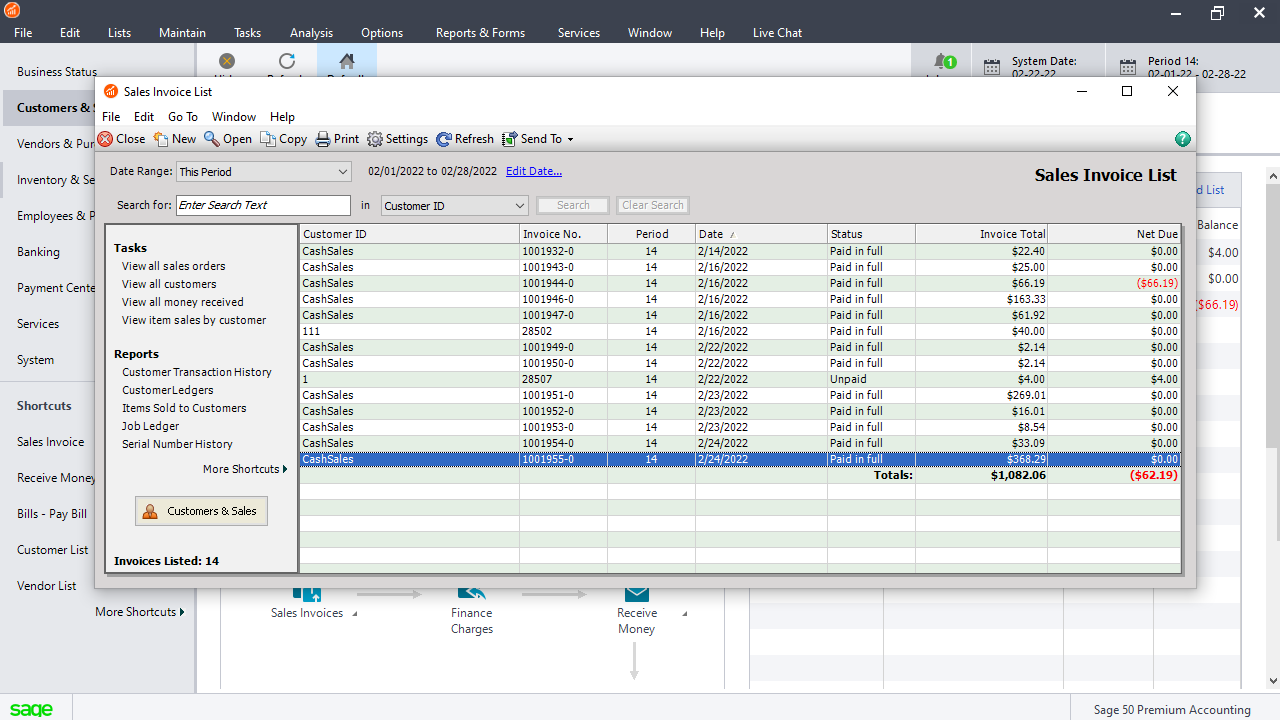The image size is (1280, 720).
Task: Click the Copy toolbar icon
Action: click(x=268, y=139)
